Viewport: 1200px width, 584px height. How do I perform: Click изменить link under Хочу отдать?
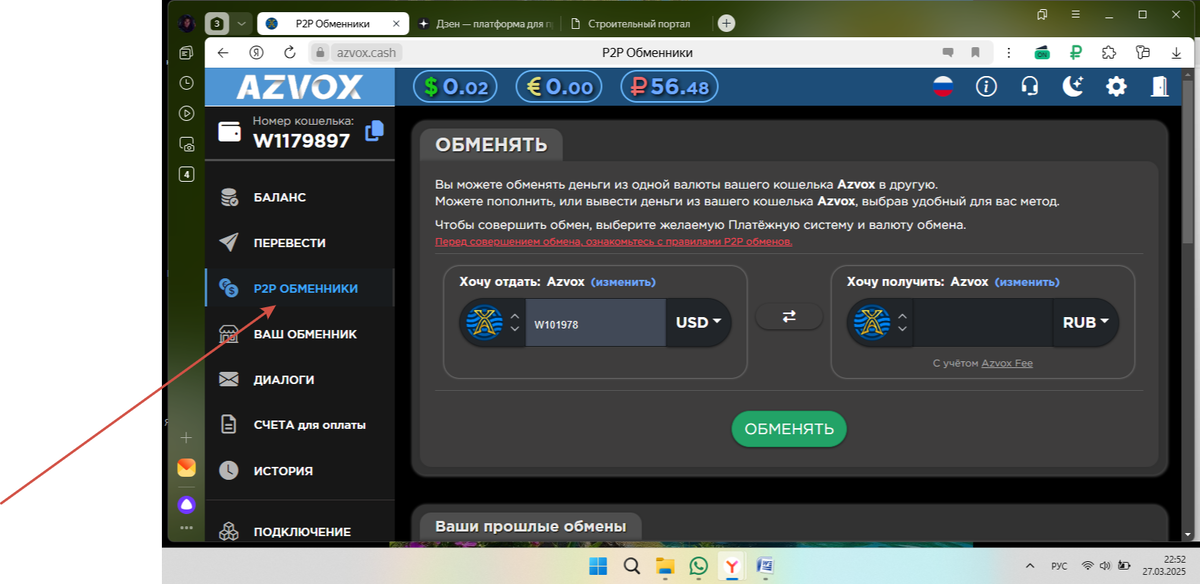623,282
